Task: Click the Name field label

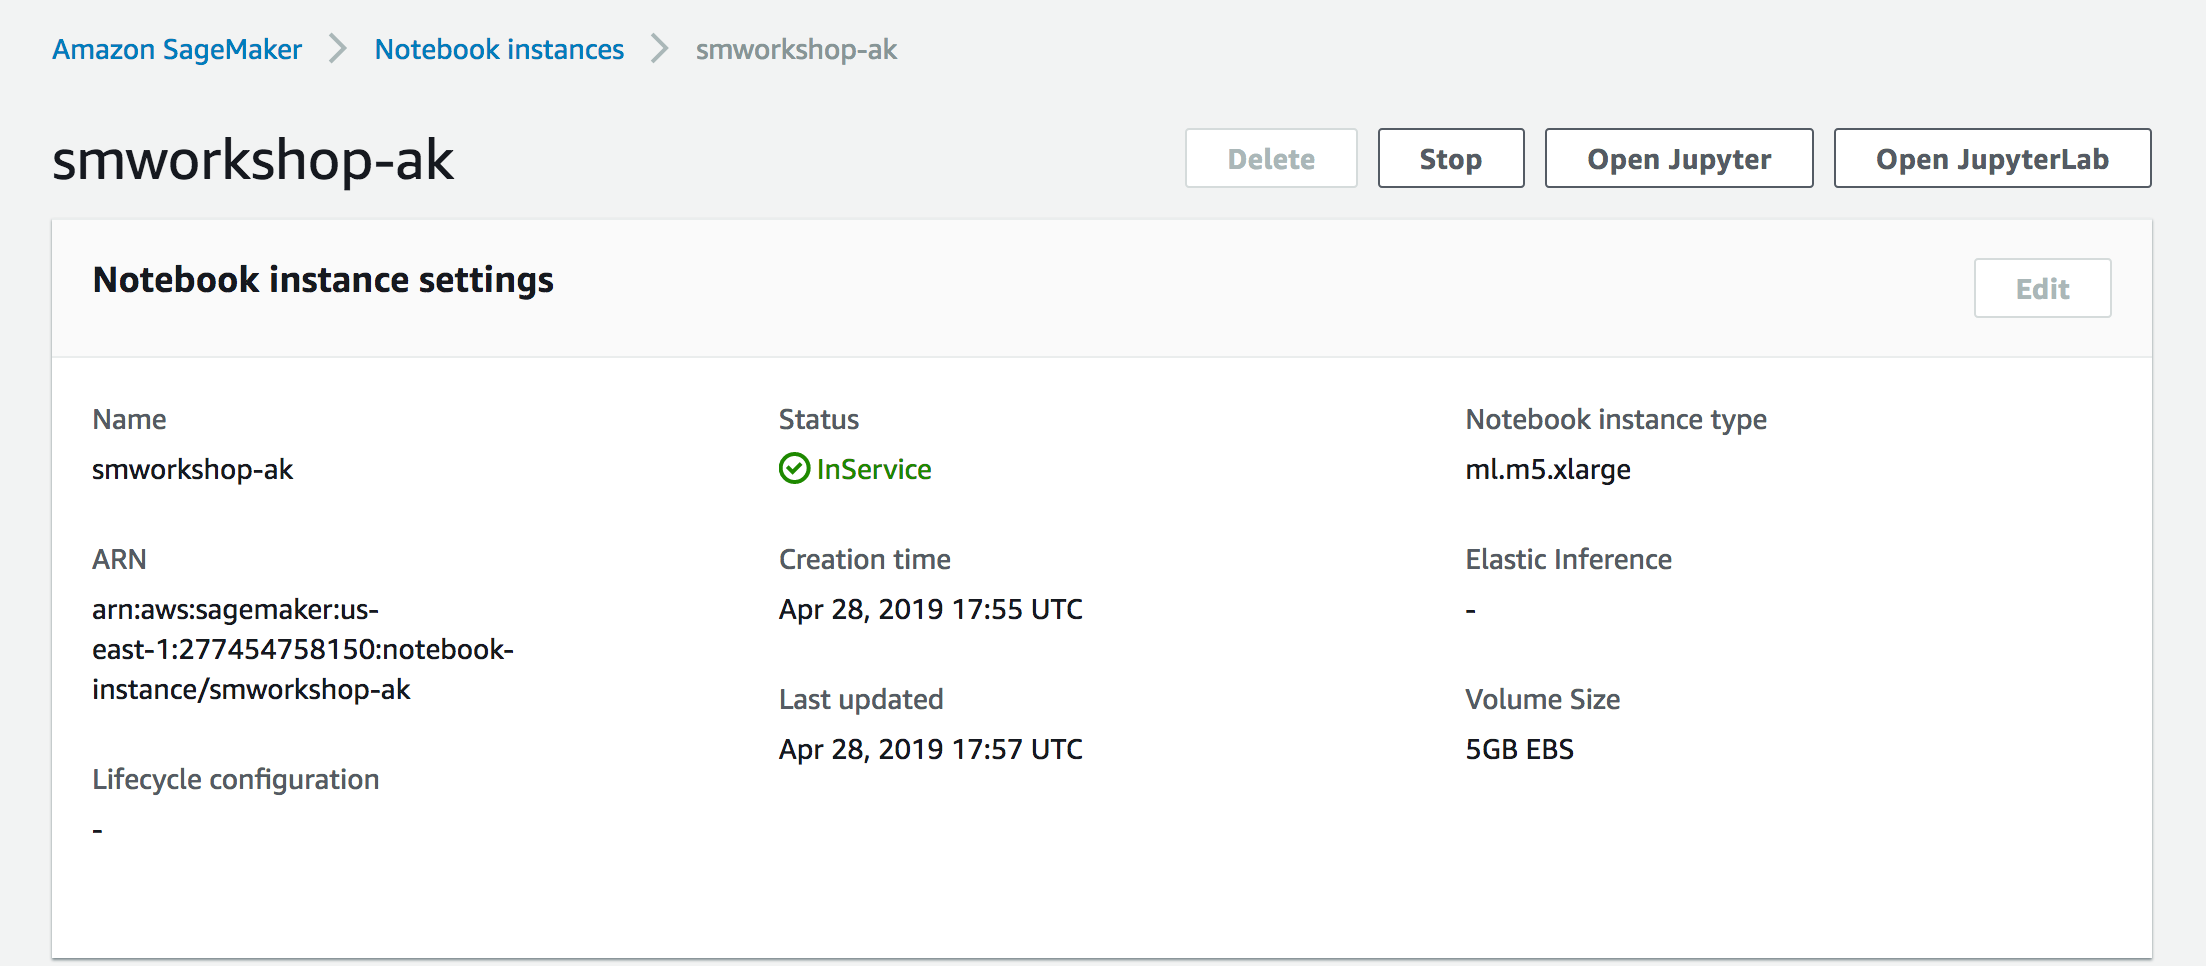Action: 129,419
